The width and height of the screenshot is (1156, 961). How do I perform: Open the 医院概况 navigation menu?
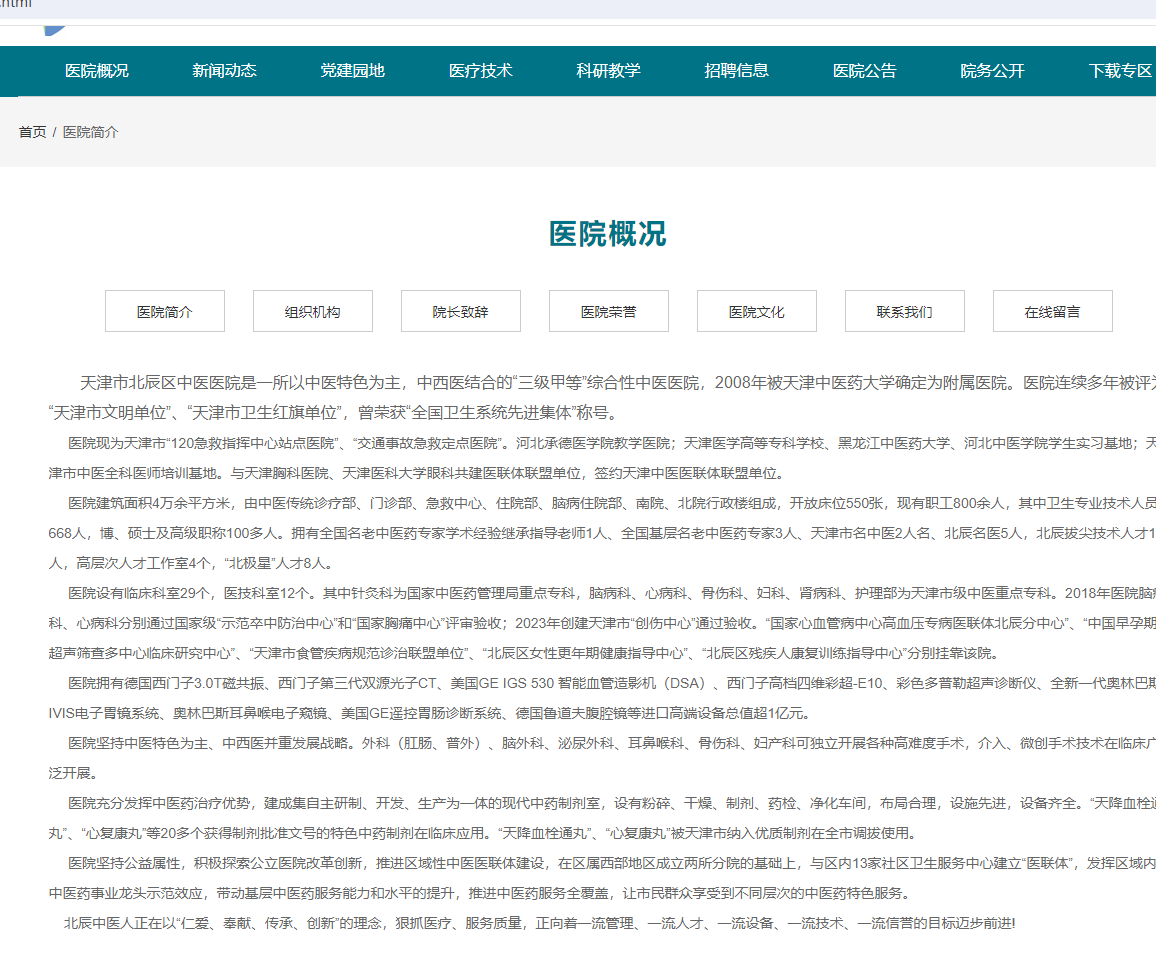(x=97, y=71)
